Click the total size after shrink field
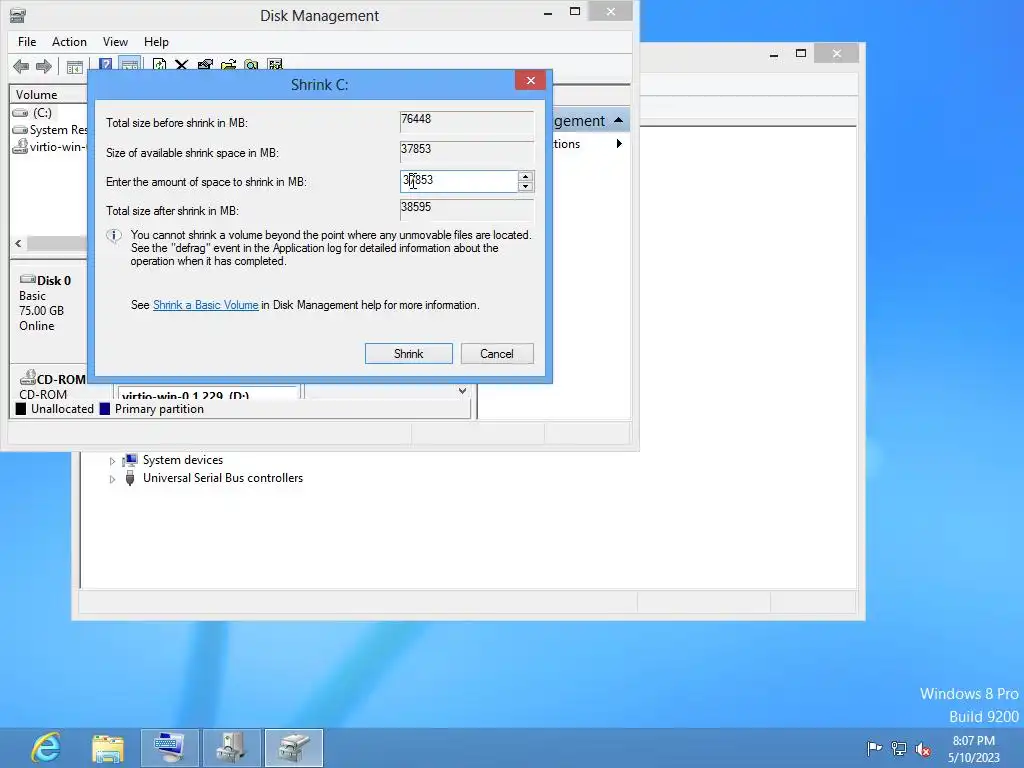 tap(466, 210)
